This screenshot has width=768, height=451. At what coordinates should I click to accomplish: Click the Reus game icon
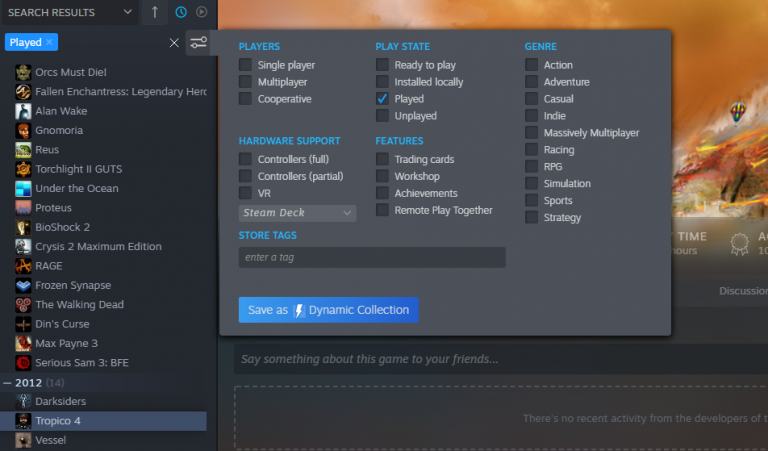click(x=23, y=150)
